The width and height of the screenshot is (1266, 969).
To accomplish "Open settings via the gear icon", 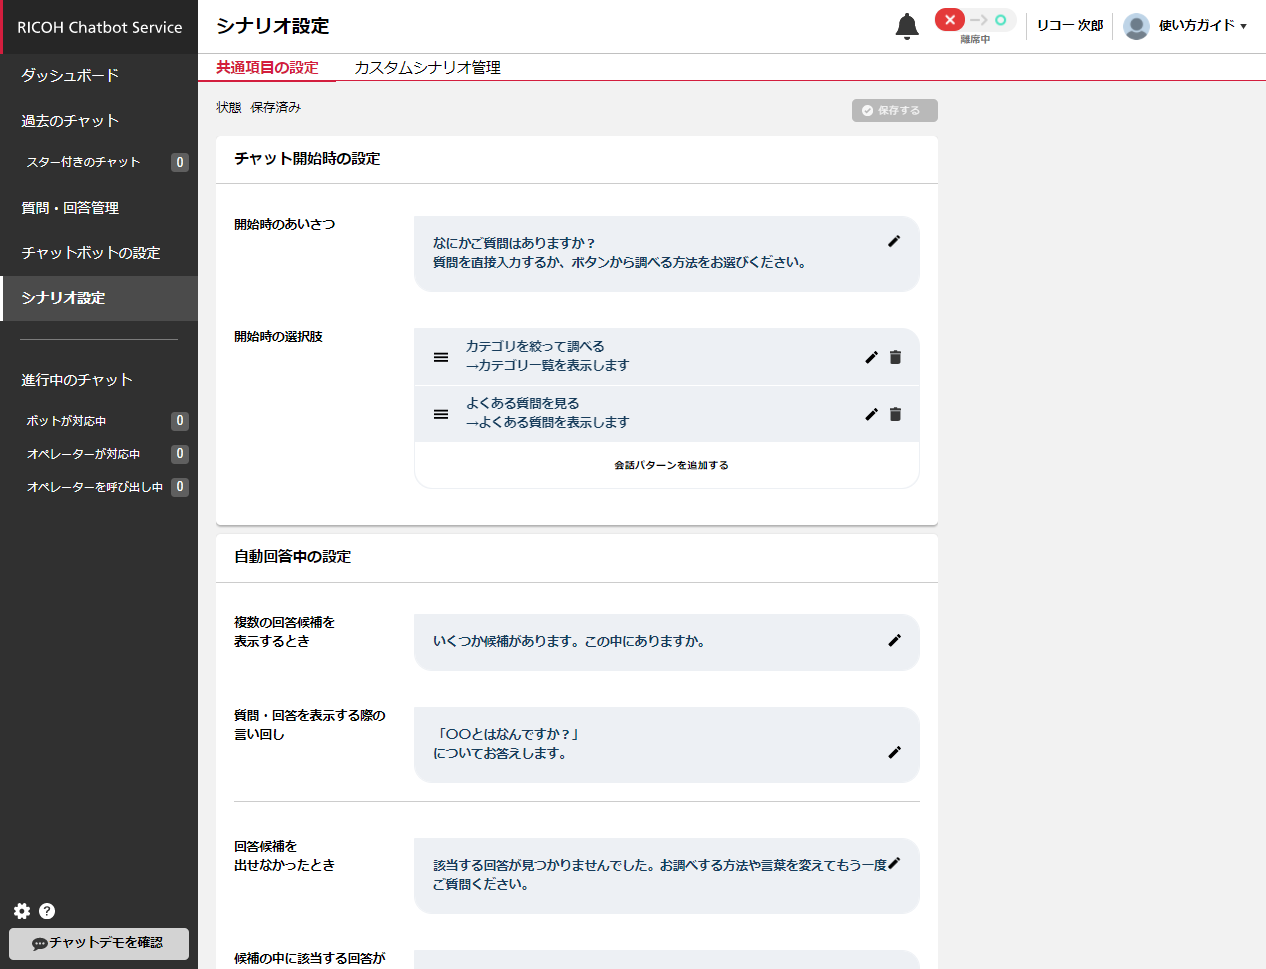I will click(x=22, y=911).
